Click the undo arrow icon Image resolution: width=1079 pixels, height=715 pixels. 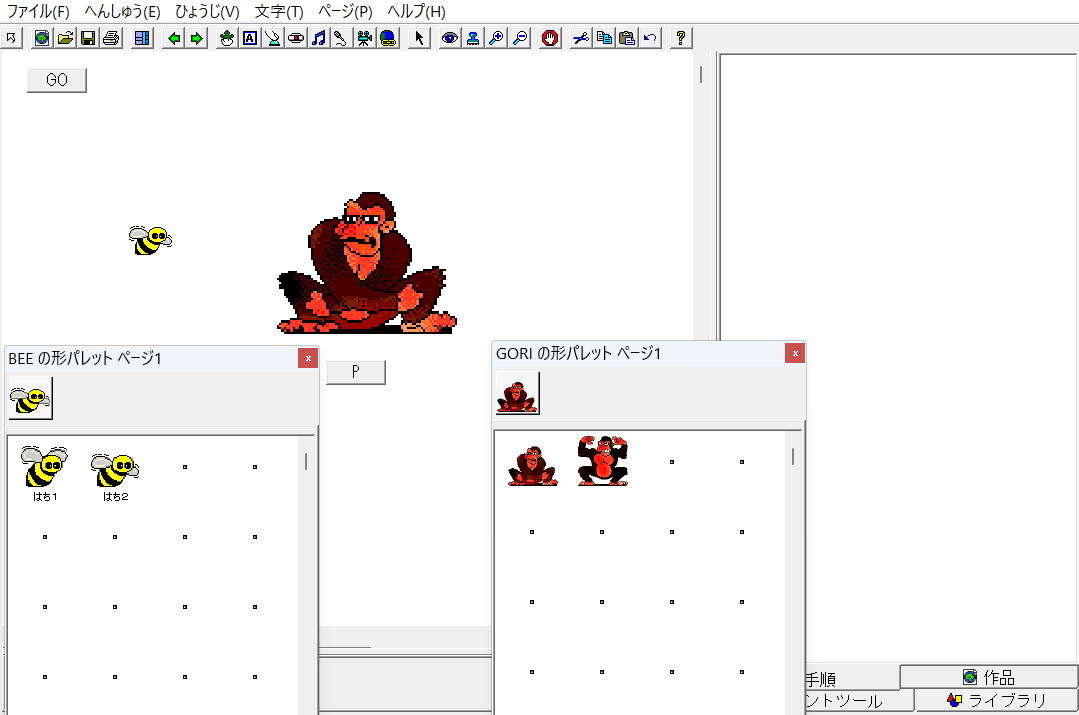[x=650, y=39]
